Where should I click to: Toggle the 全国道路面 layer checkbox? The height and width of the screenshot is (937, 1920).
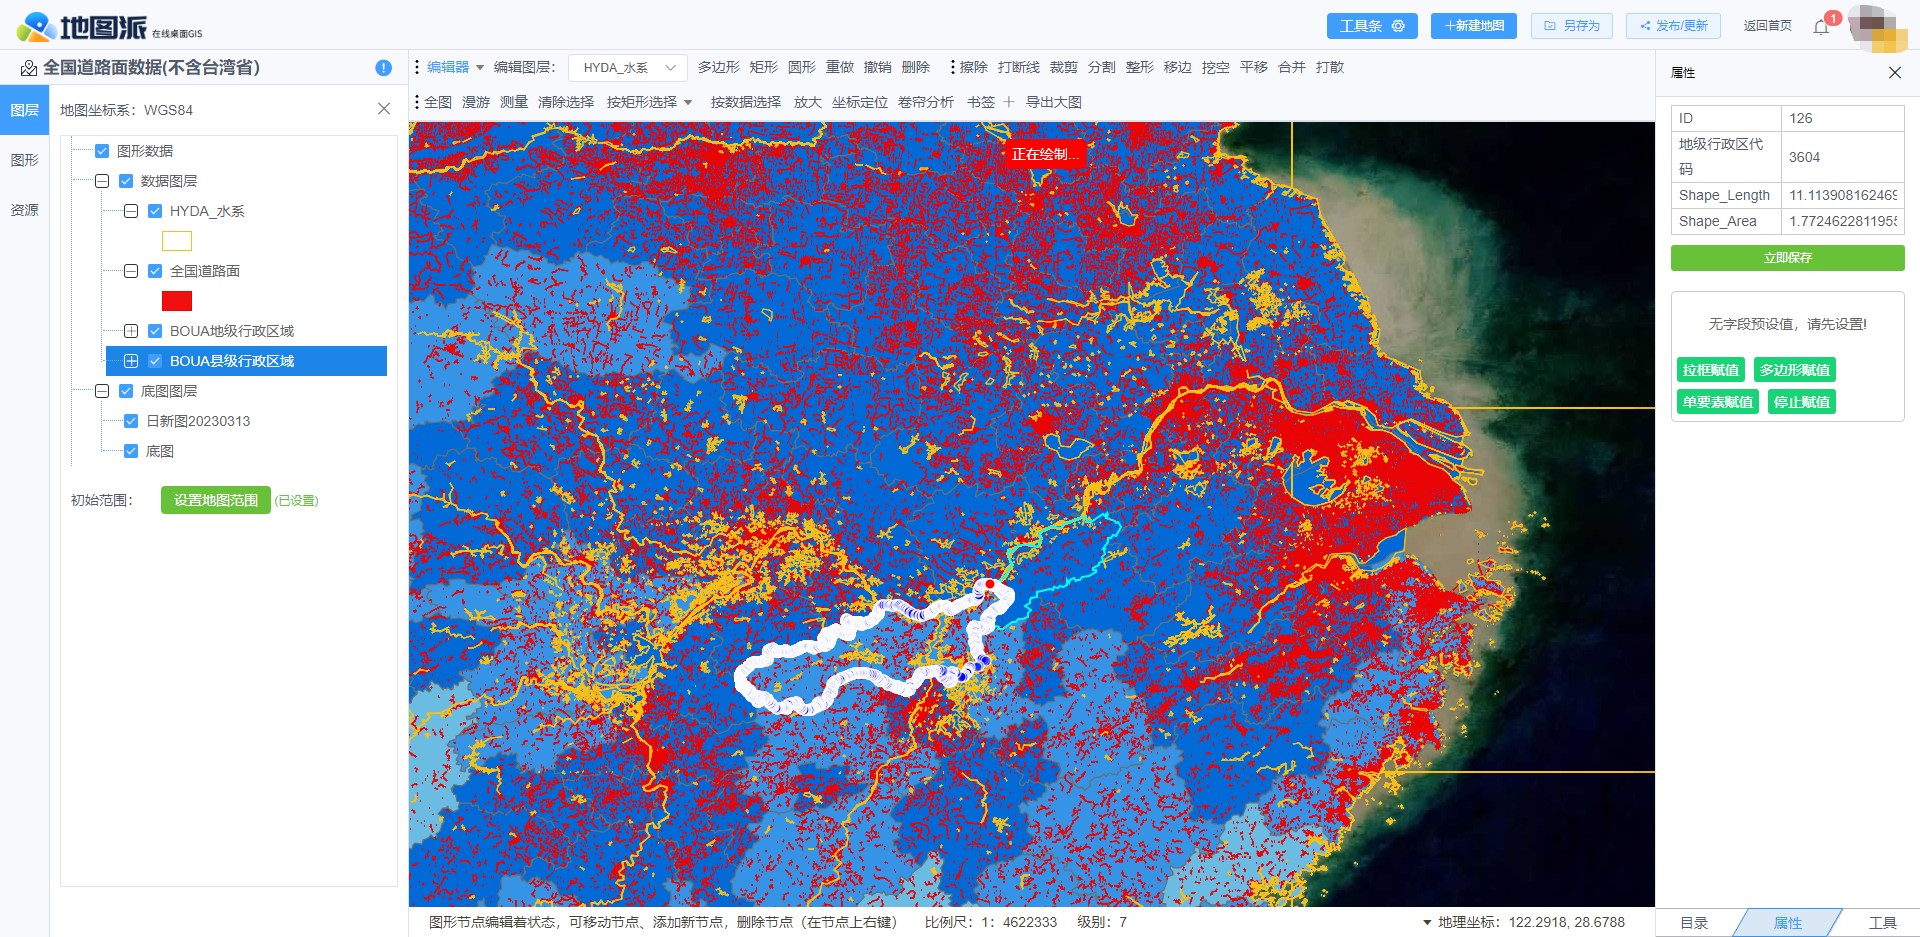point(155,271)
